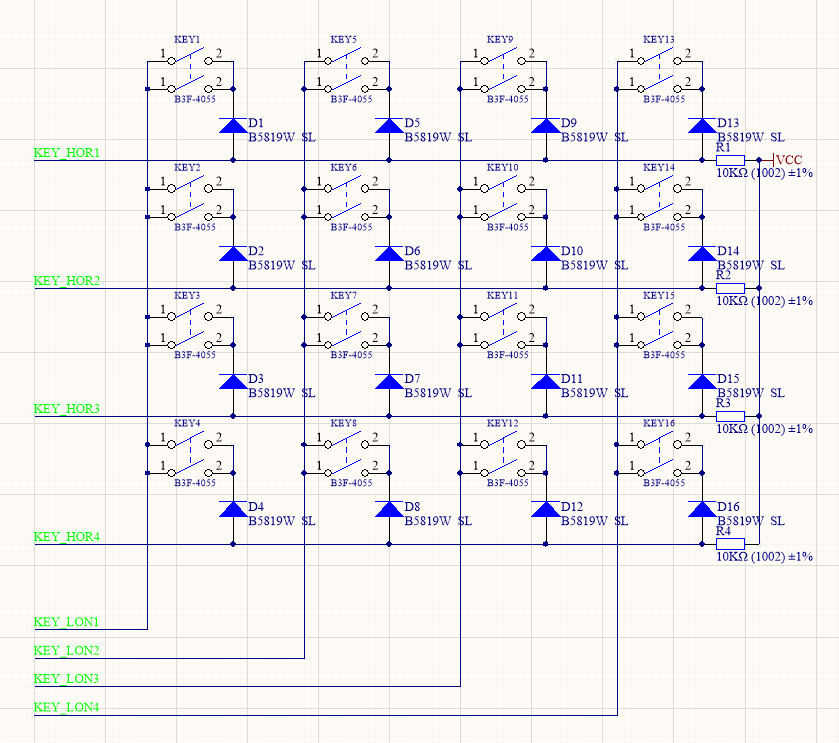839x743 pixels.
Task: Click the R1 designator label
Action: click(723, 147)
